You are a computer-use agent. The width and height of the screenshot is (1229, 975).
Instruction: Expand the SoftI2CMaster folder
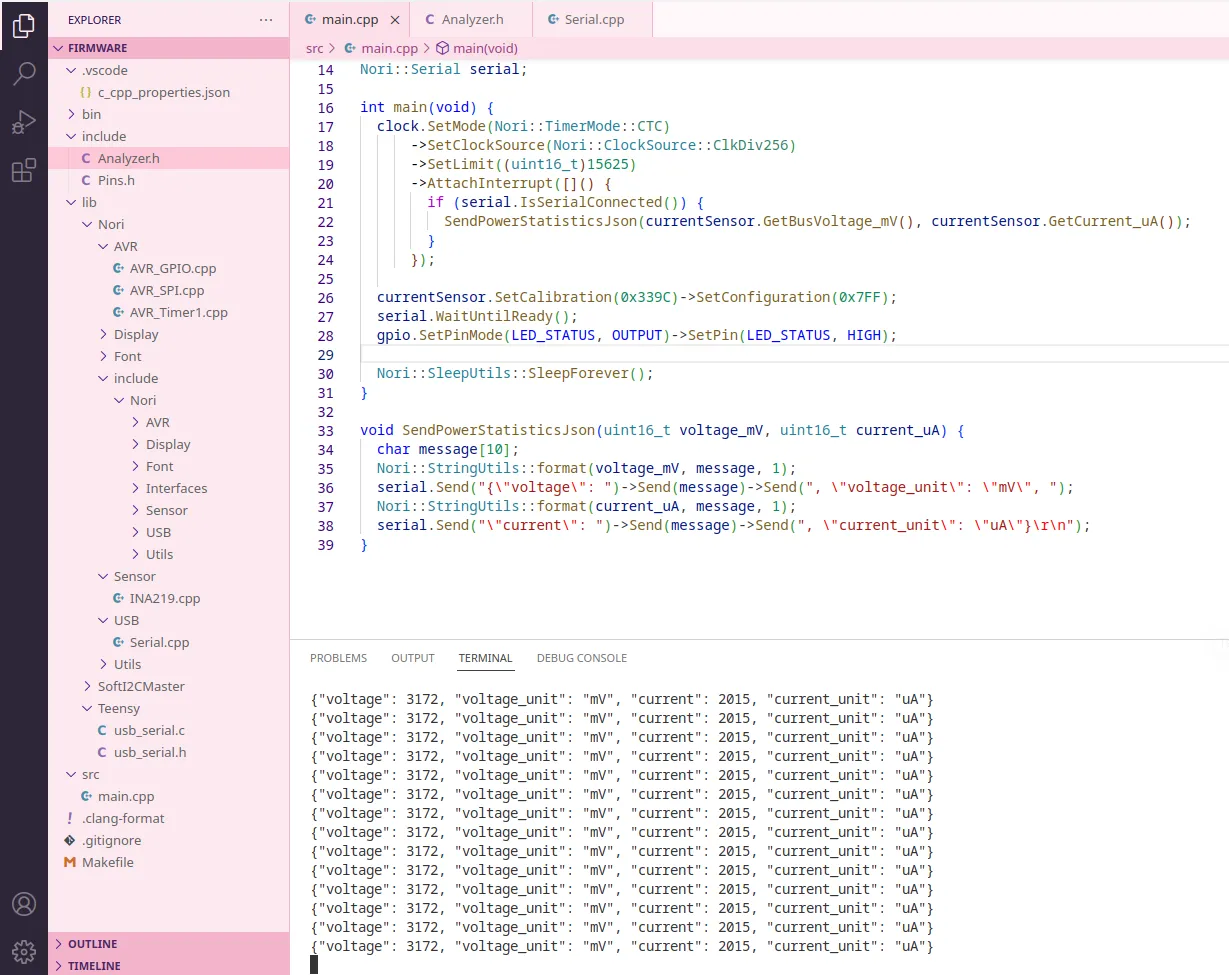[x=140, y=686]
